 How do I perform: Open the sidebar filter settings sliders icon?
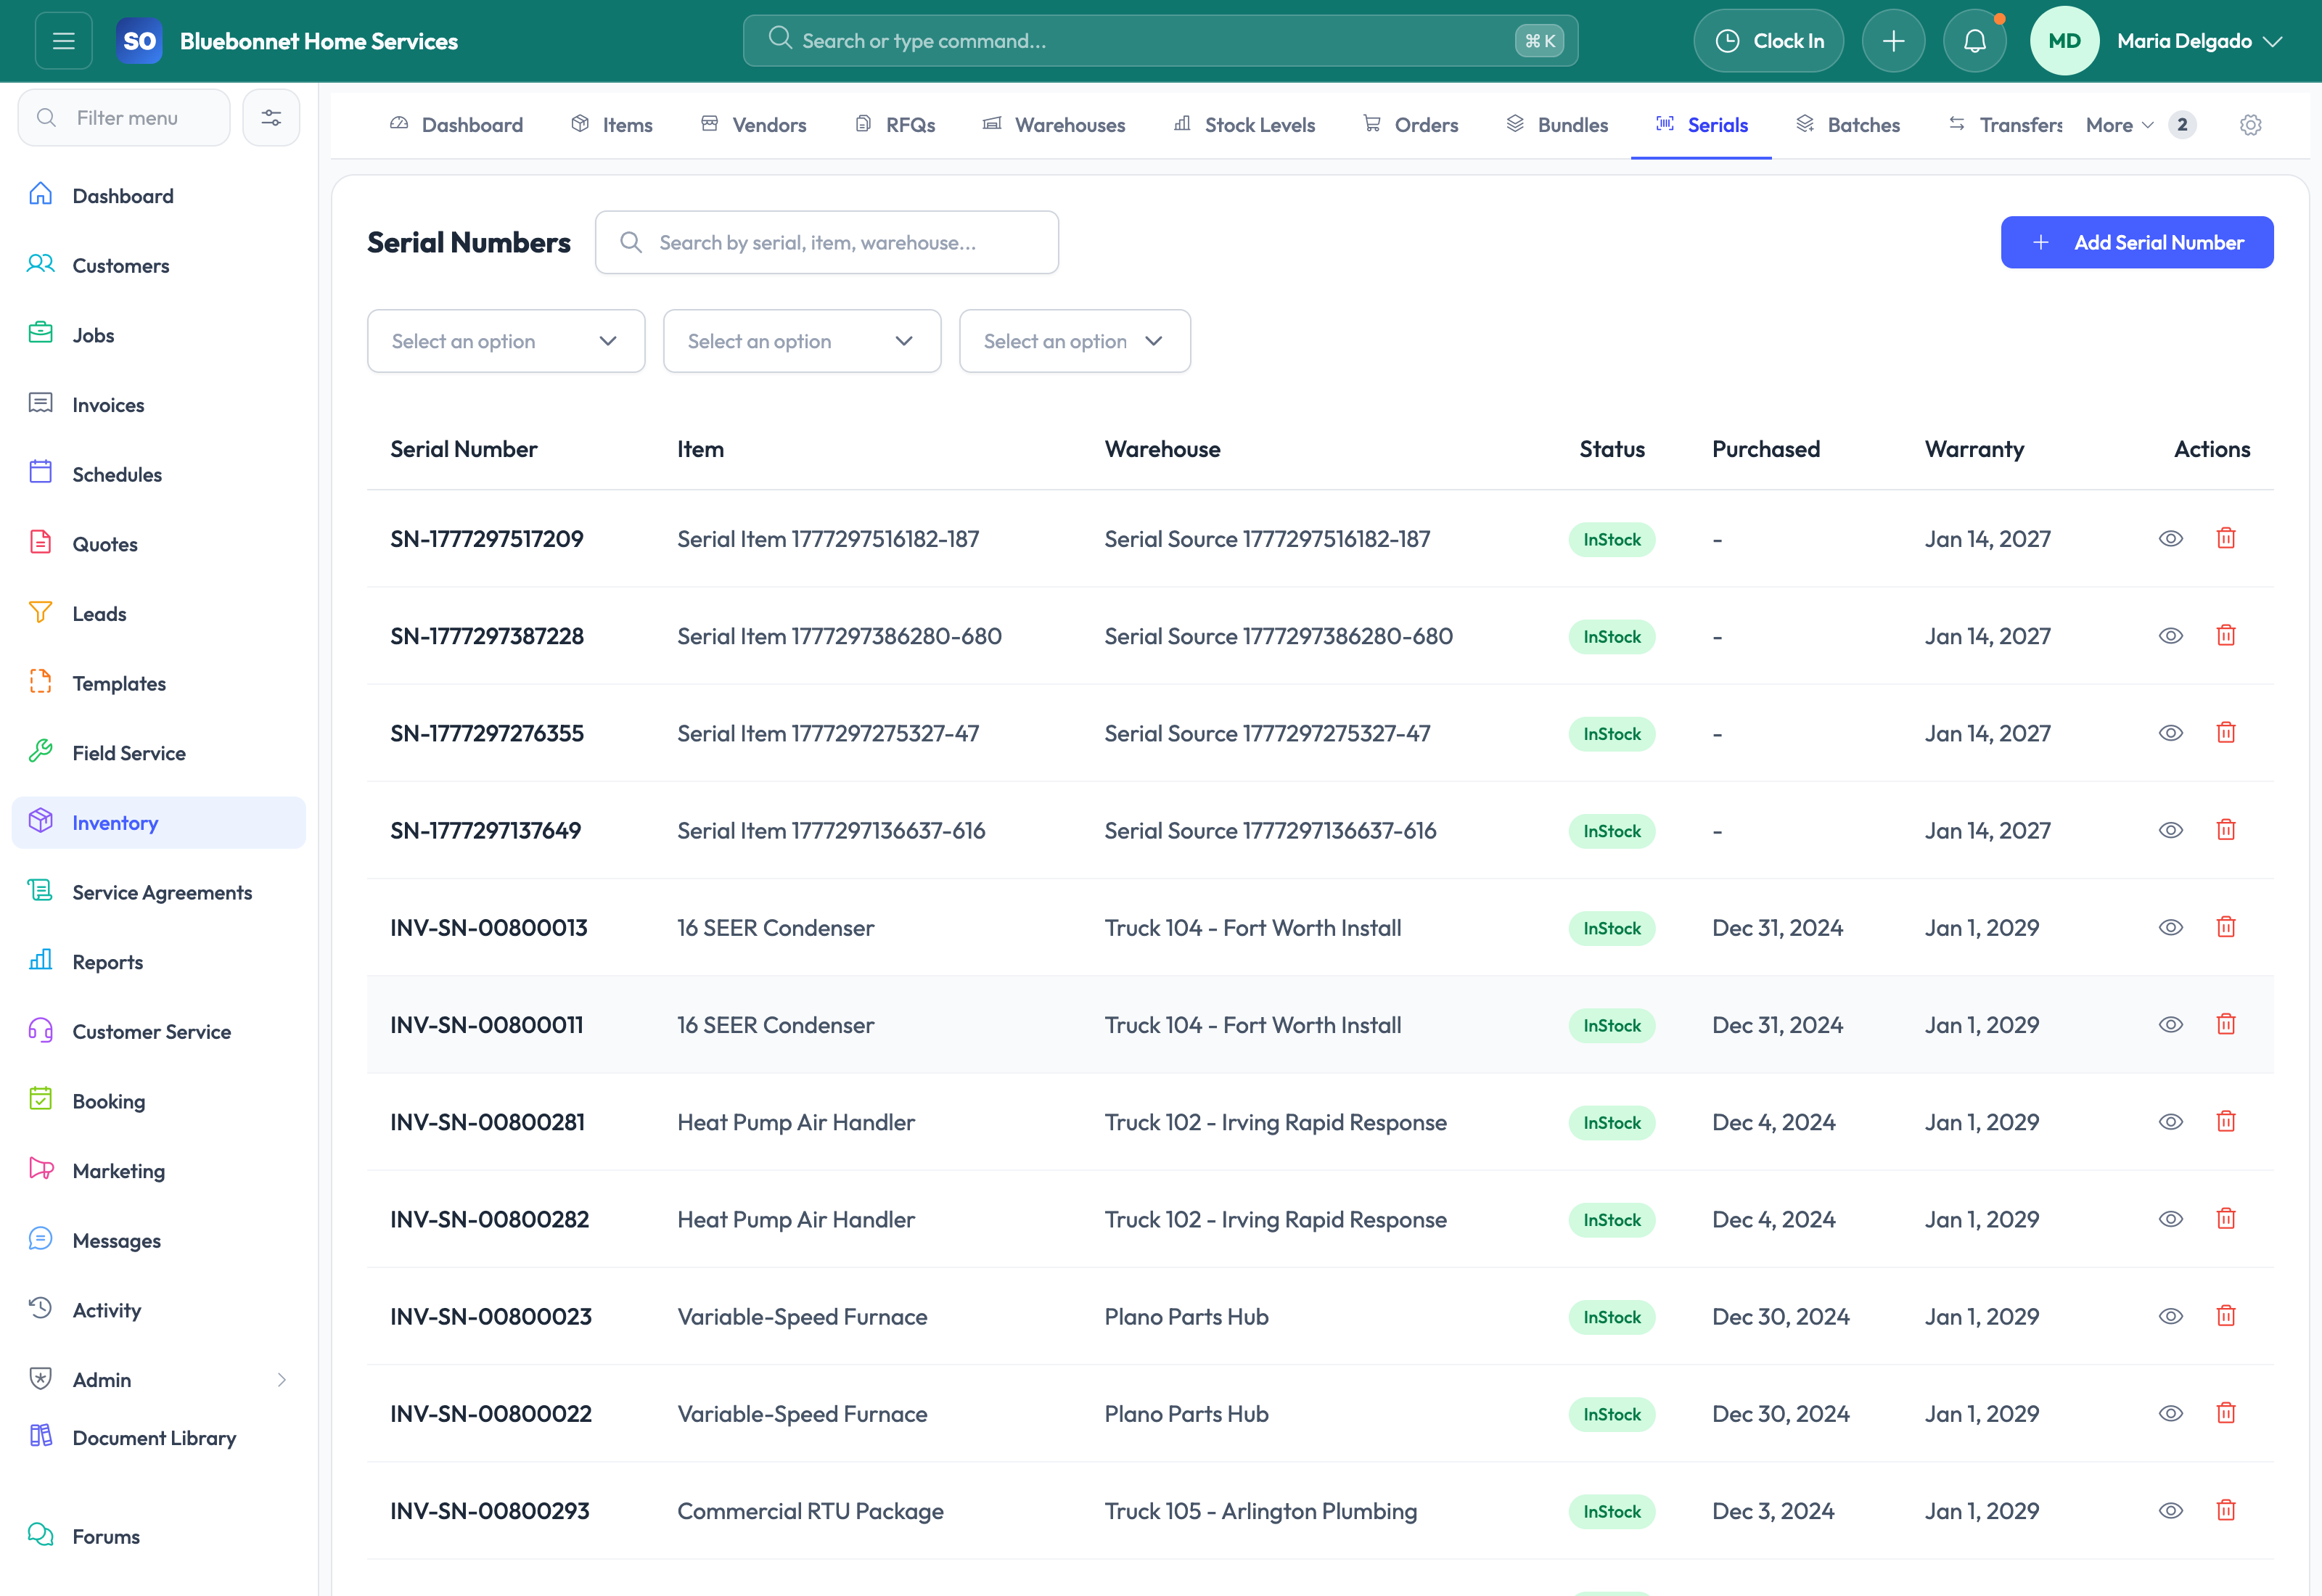271,118
